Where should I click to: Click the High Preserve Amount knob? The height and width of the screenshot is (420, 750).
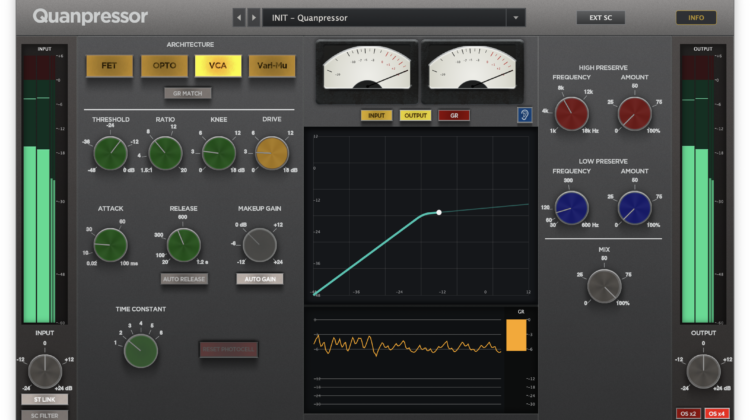tap(635, 114)
